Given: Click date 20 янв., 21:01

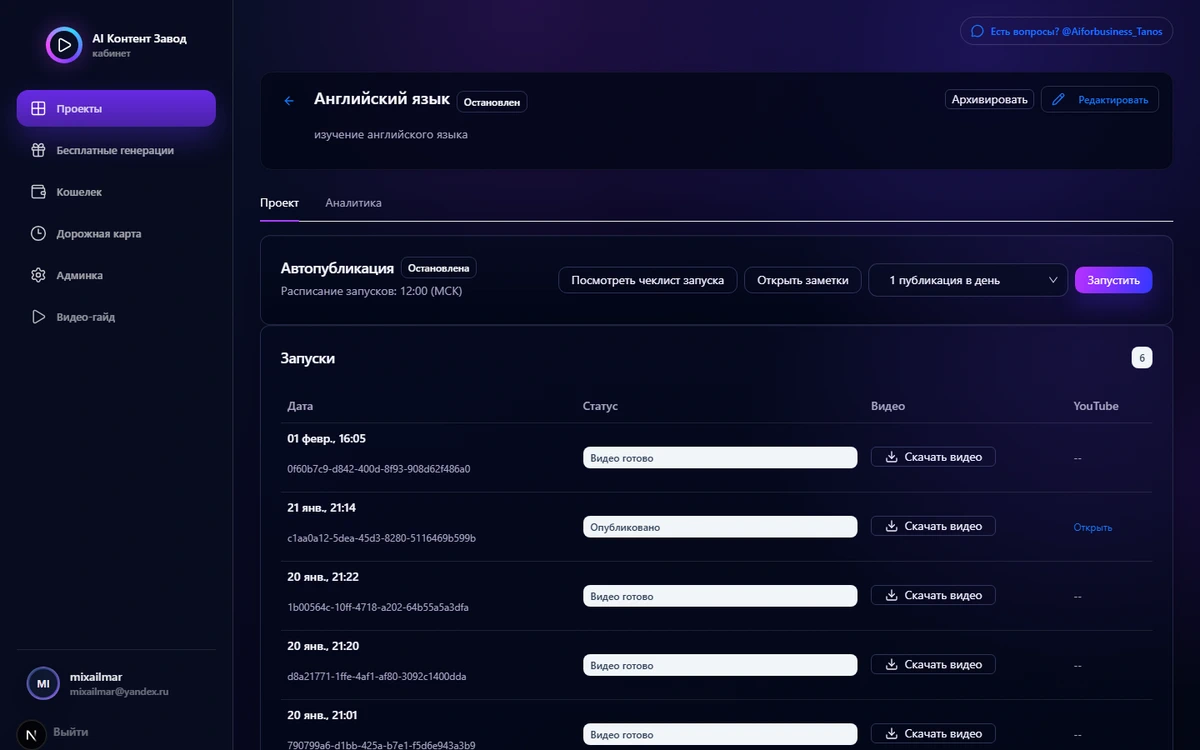Looking at the screenshot, I should [323, 715].
